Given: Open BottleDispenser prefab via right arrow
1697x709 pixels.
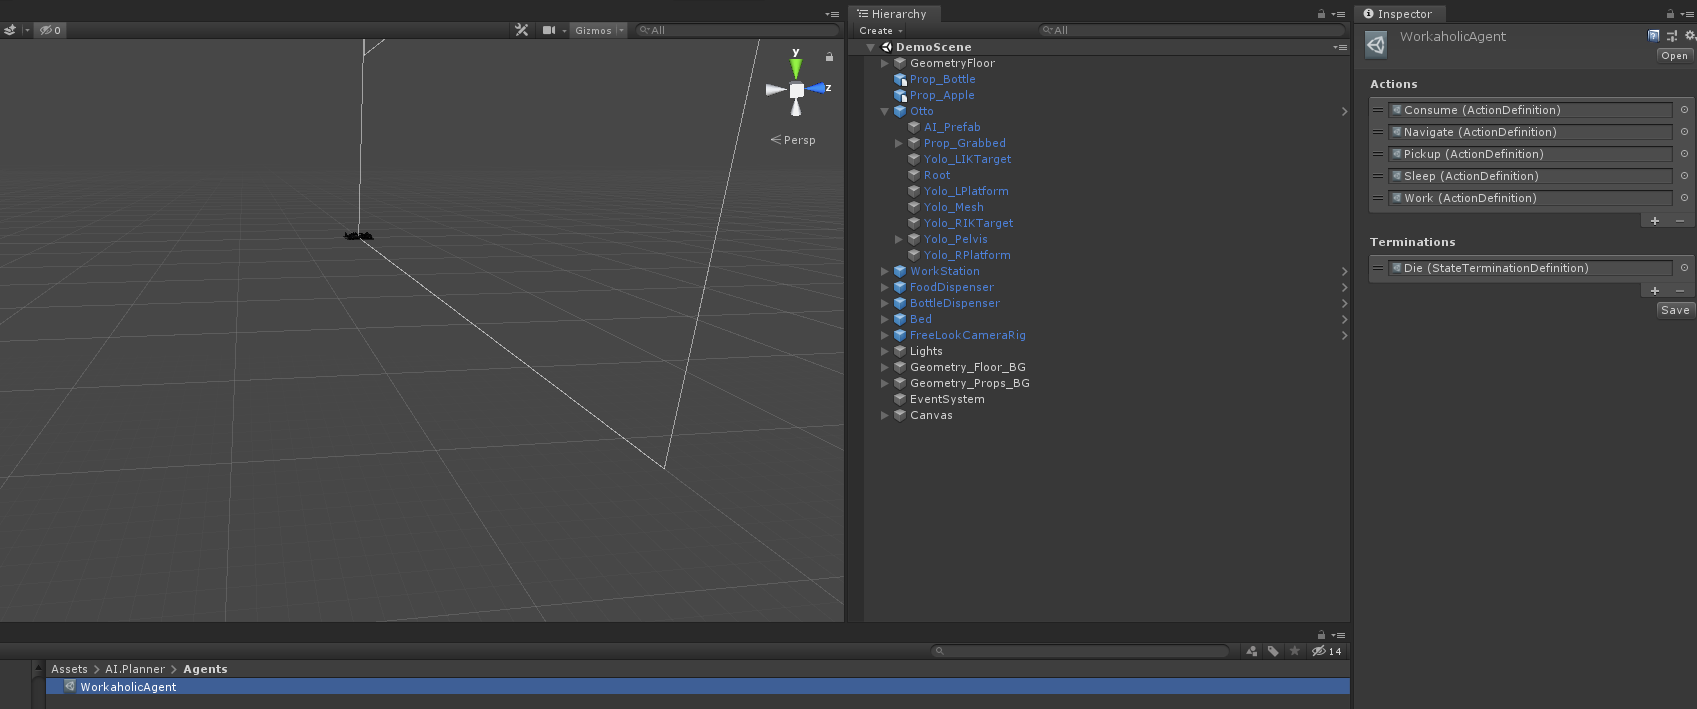Looking at the screenshot, I should click(1344, 303).
